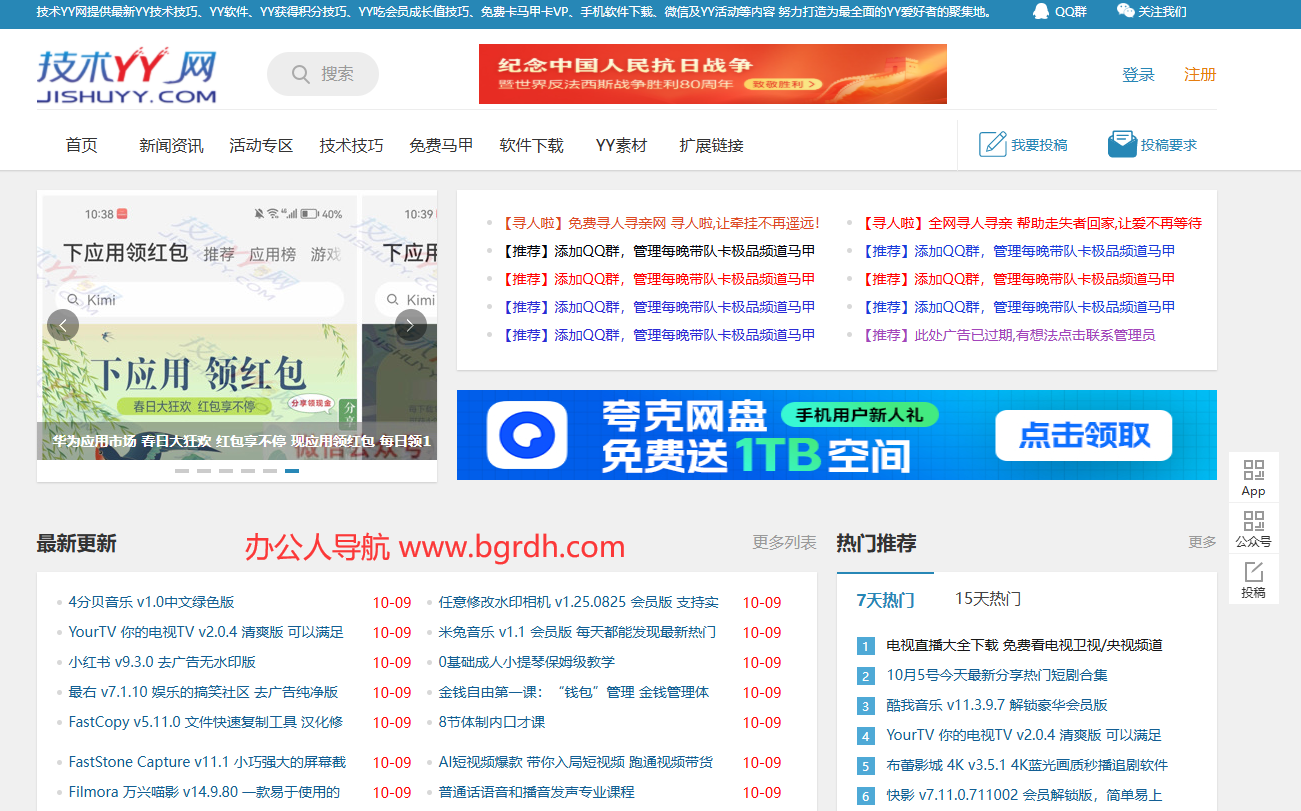Click the 我要投稿 pencil icon

pyautogui.click(x=992, y=144)
